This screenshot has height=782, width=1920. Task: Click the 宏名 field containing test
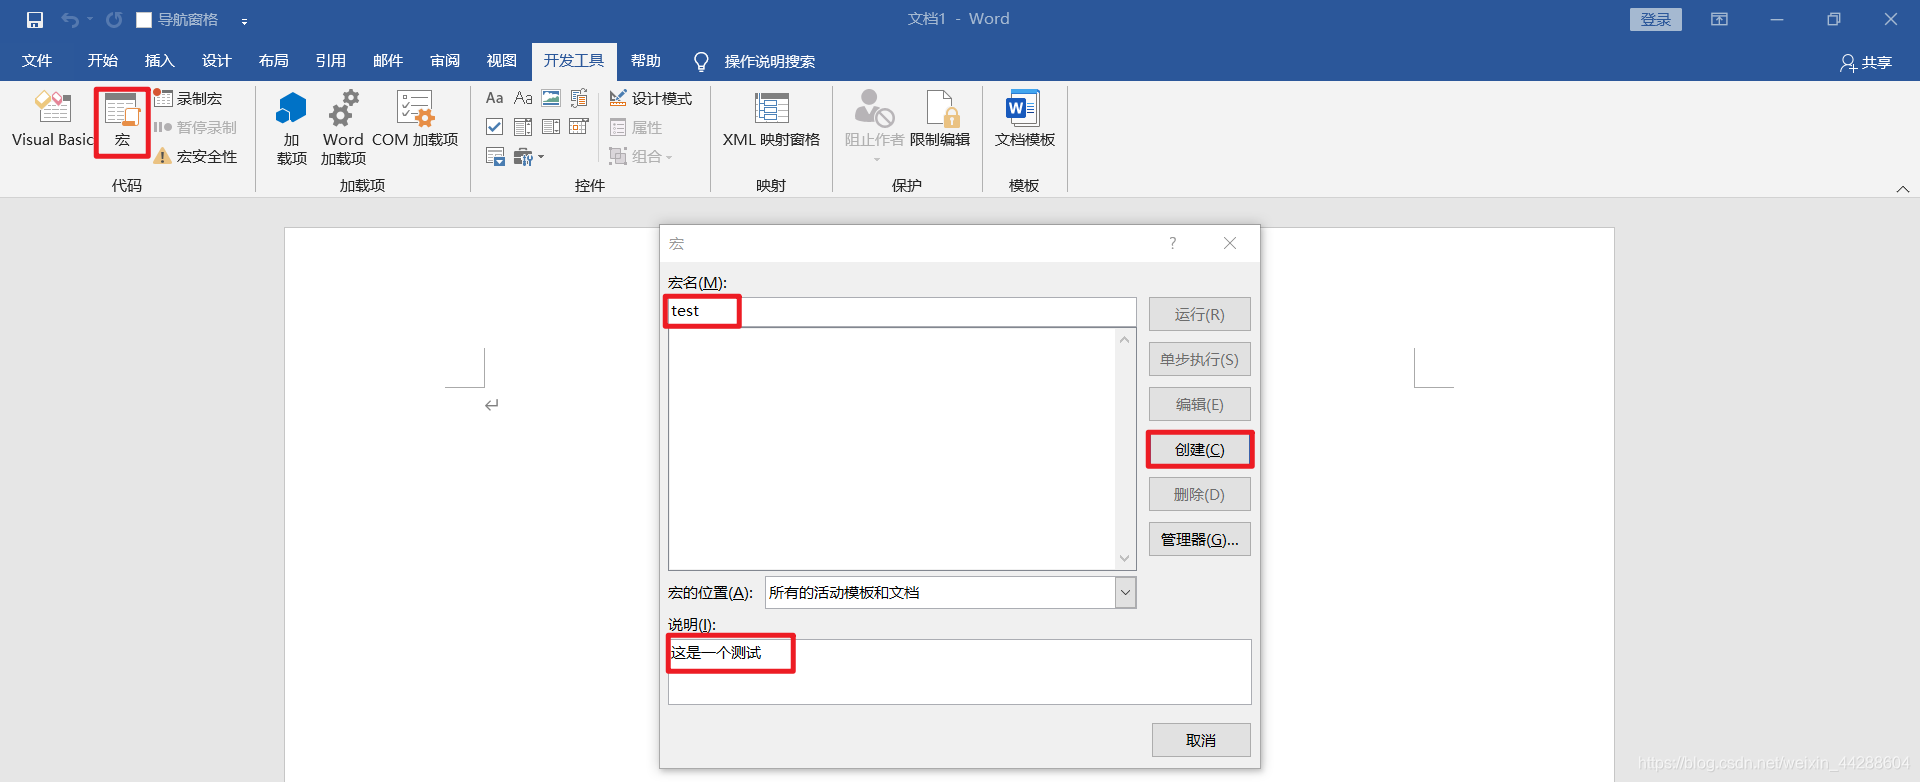pos(902,311)
